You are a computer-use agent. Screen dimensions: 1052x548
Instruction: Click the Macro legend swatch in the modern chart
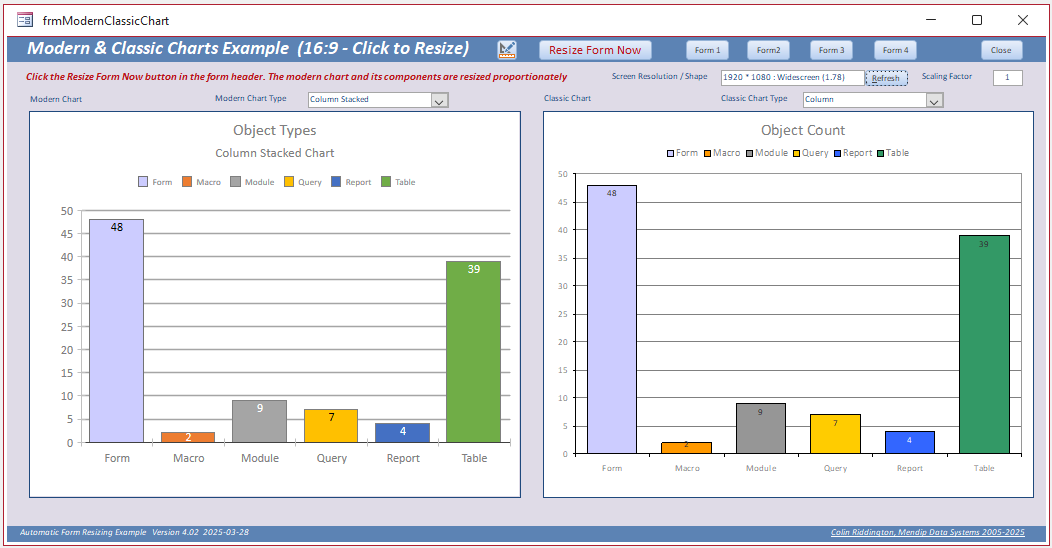(x=187, y=182)
